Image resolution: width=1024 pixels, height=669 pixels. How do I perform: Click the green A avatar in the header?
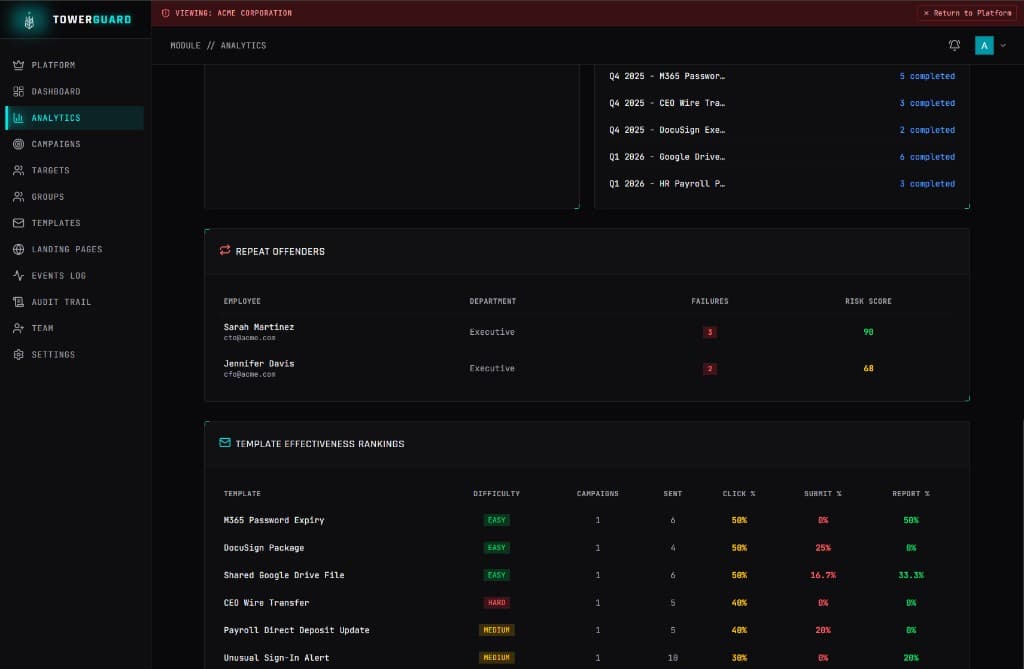[x=984, y=45]
